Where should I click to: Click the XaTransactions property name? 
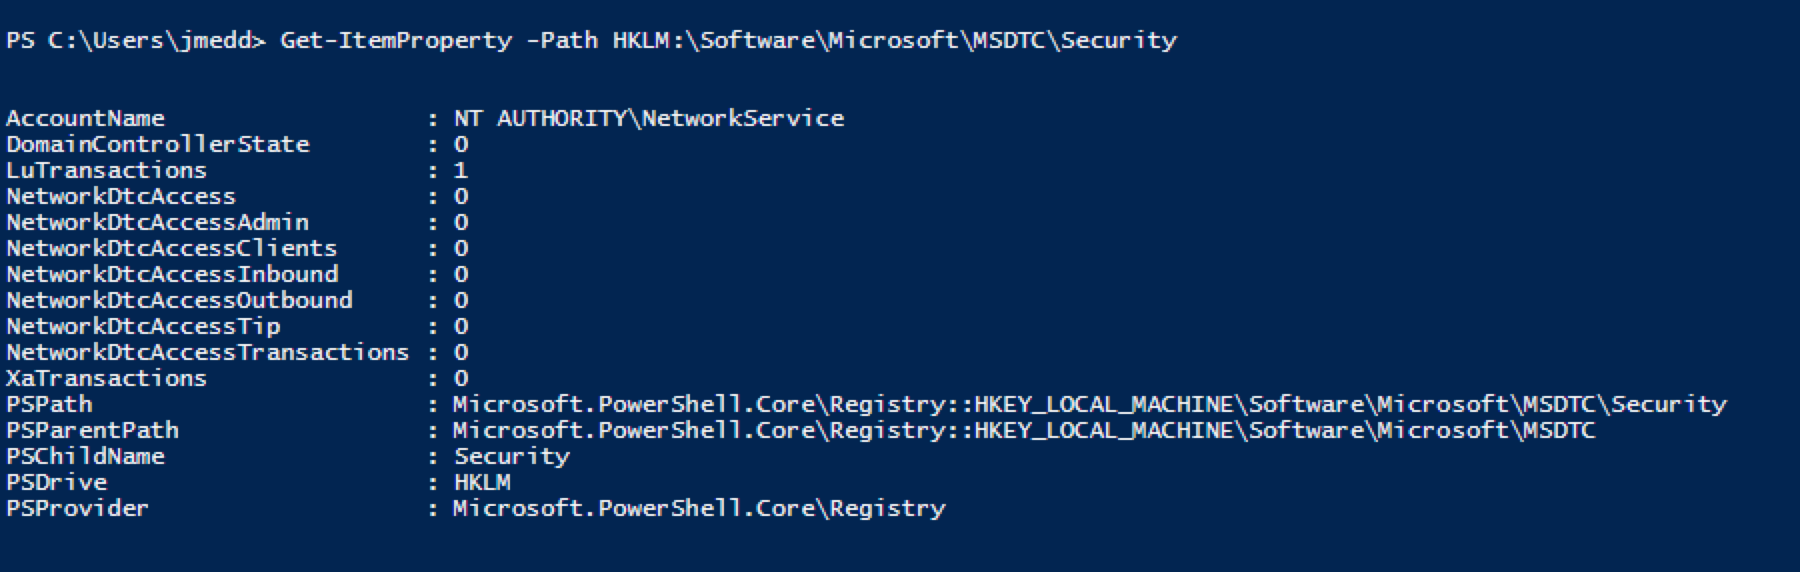pyautogui.click(x=107, y=378)
